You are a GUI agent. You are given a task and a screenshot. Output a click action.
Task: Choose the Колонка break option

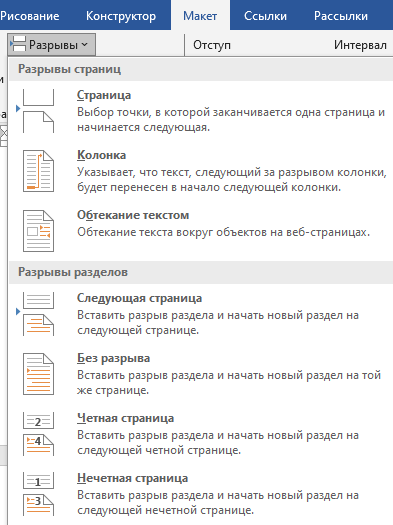(201, 171)
